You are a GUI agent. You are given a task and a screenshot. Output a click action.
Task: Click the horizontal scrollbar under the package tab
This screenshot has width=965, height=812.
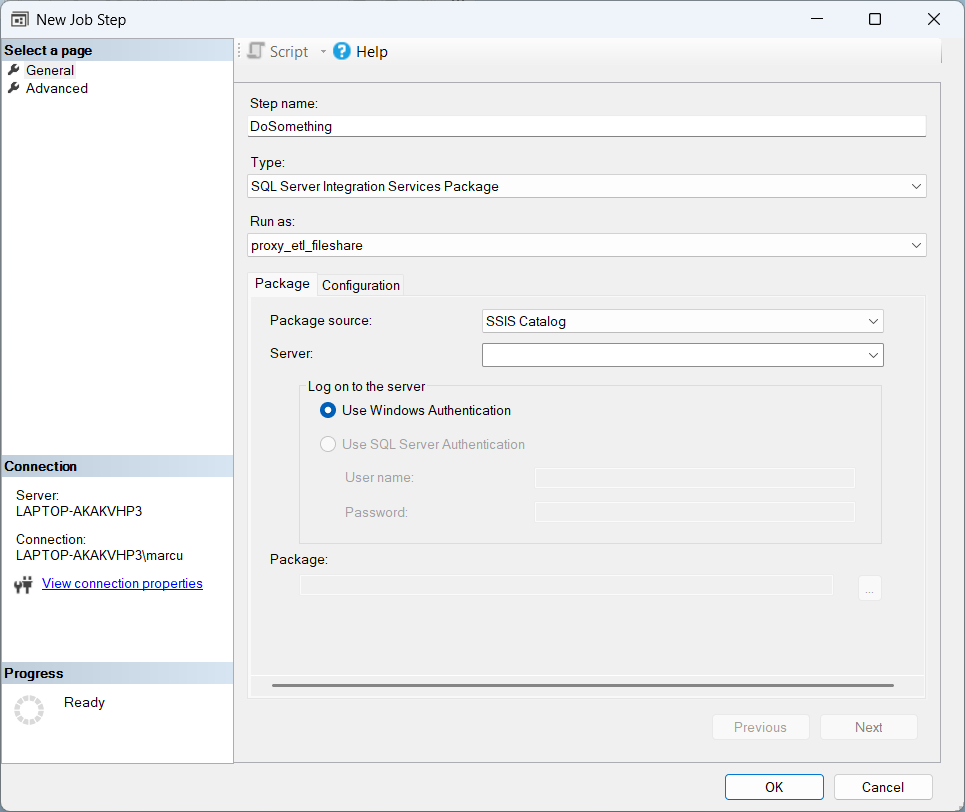pyautogui.click(x=582, y=685)
